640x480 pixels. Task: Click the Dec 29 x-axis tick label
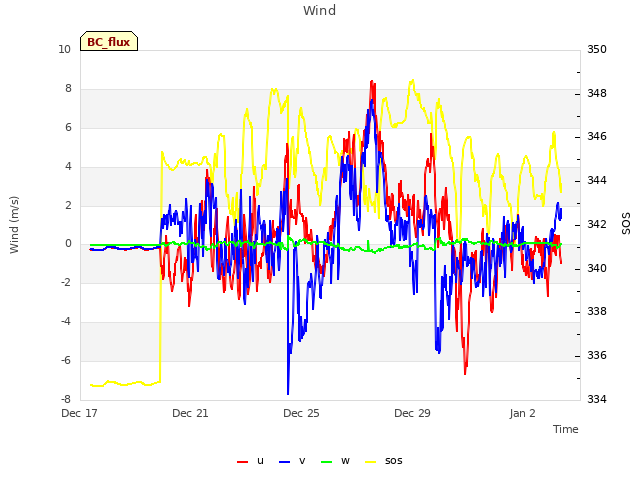[x=412, y=413]
